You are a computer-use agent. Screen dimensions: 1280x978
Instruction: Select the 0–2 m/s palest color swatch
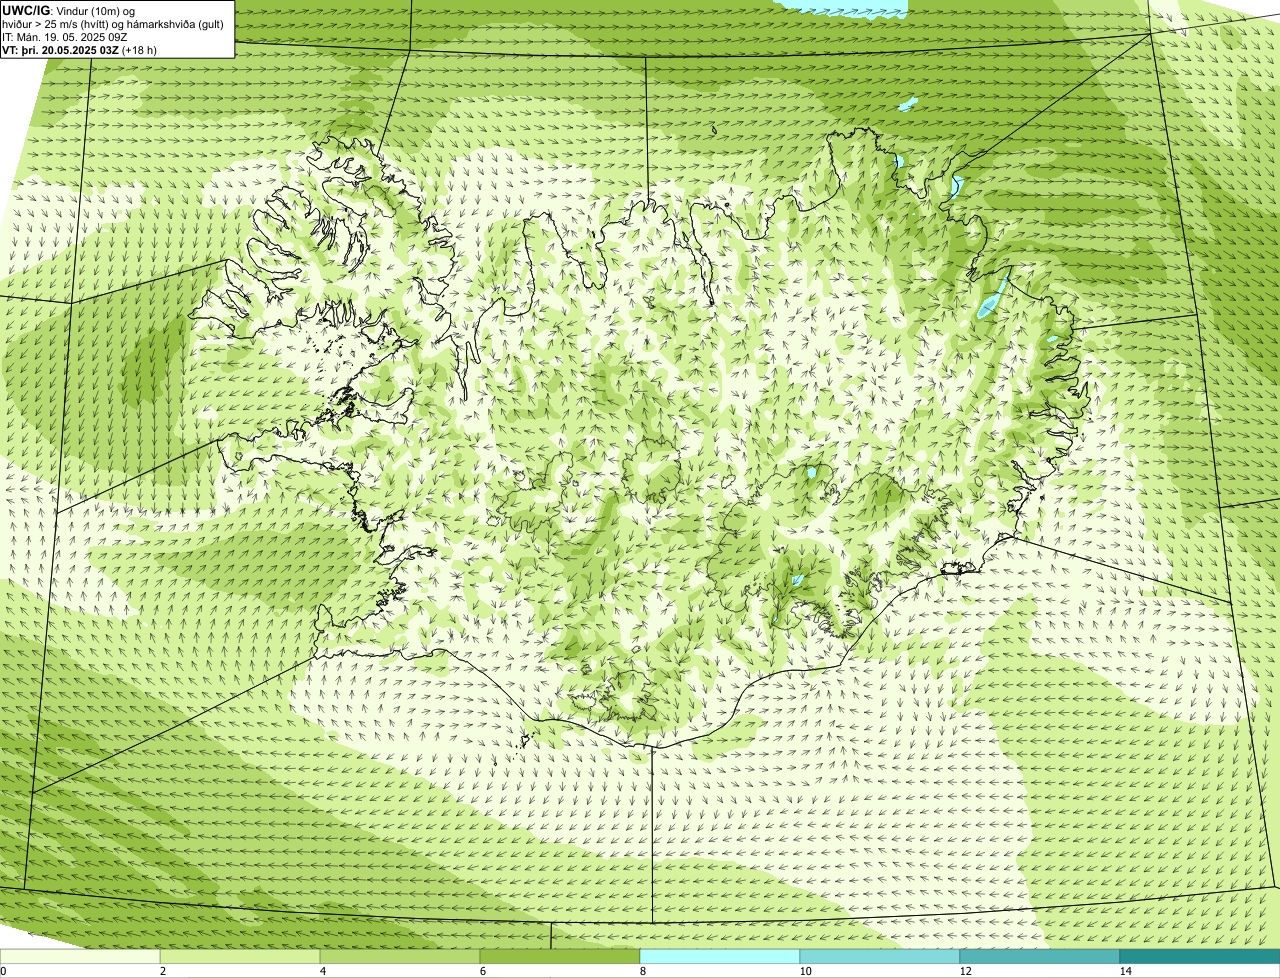pyautogui.click(x=80, y=957)
